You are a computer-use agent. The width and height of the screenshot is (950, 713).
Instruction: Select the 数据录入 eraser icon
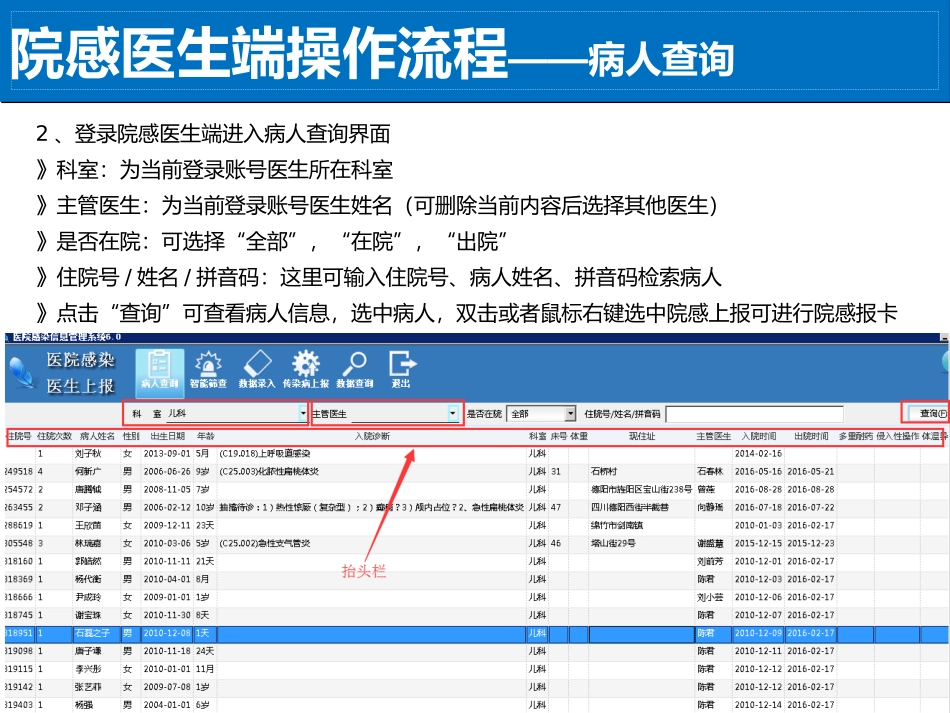click(x=257, y=369)
